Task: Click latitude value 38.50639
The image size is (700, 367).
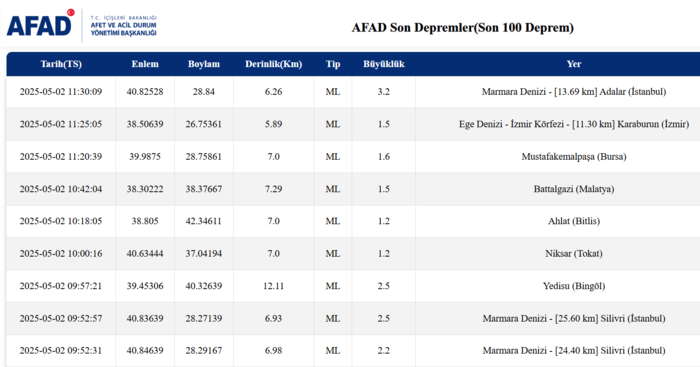Action: tap(145, 124)
